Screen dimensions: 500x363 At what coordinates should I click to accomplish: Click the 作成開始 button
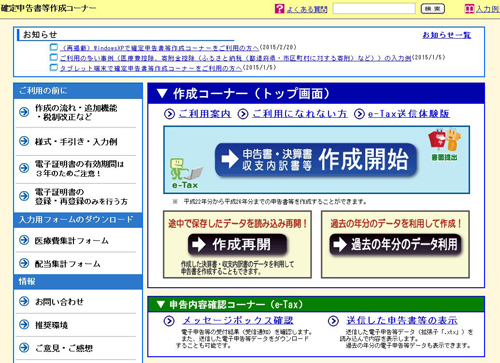[x=316, y=160]
